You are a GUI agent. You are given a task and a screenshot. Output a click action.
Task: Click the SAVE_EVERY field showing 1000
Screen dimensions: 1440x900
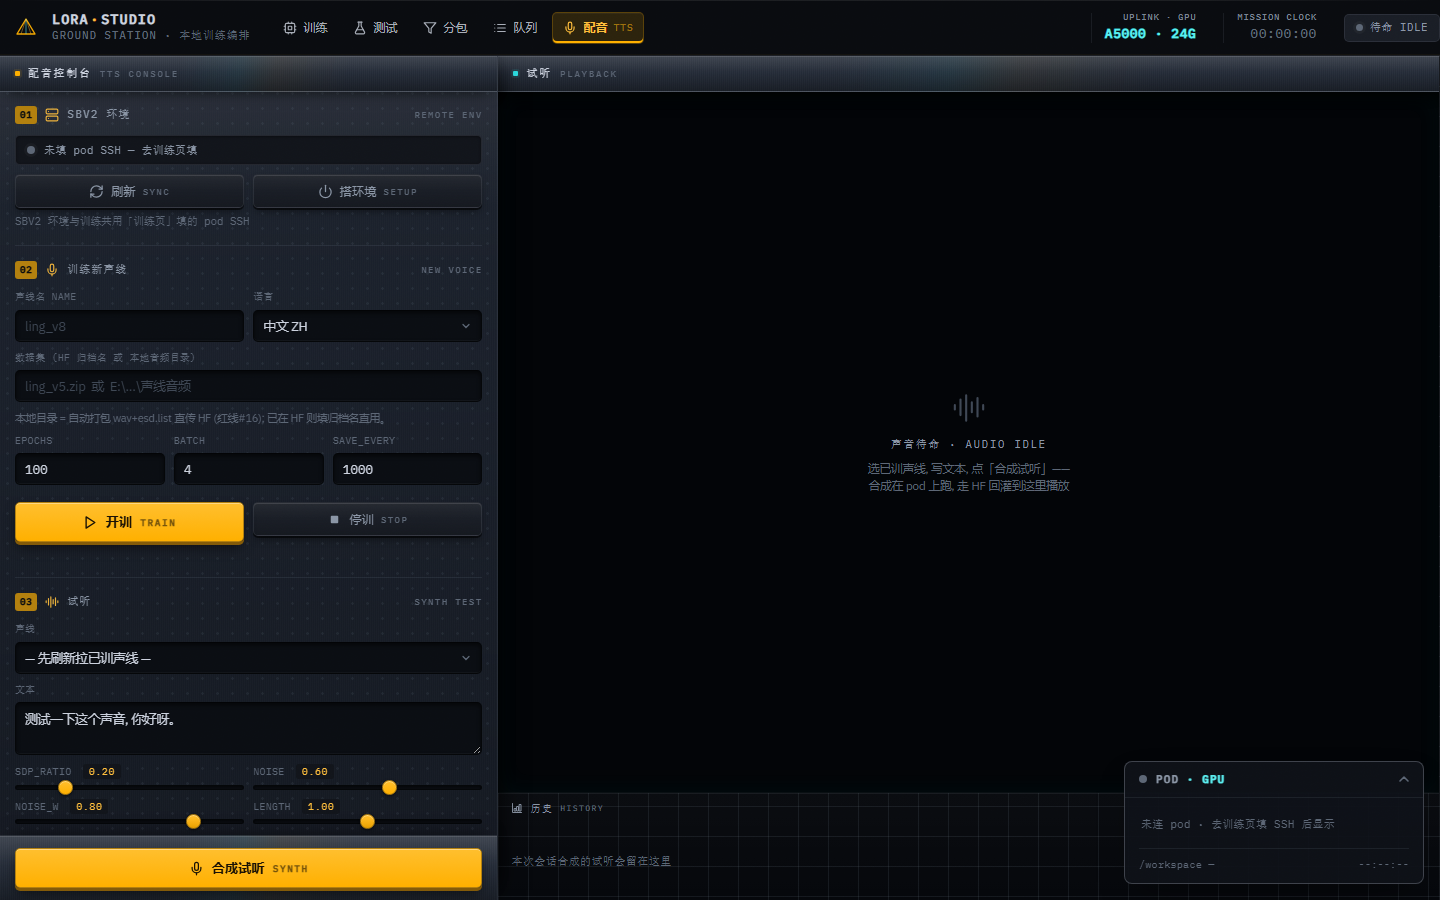(407, 469)
